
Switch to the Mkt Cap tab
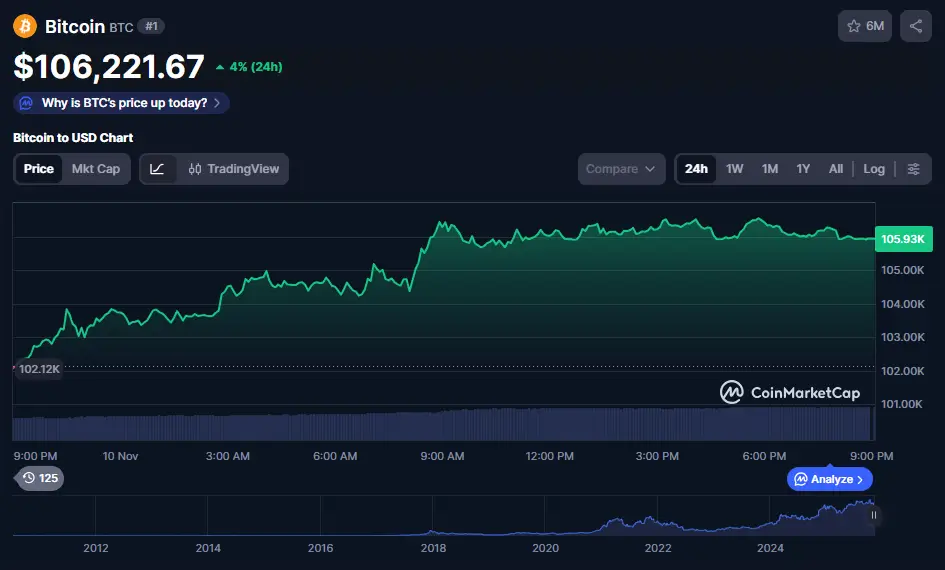click(96, 169)
